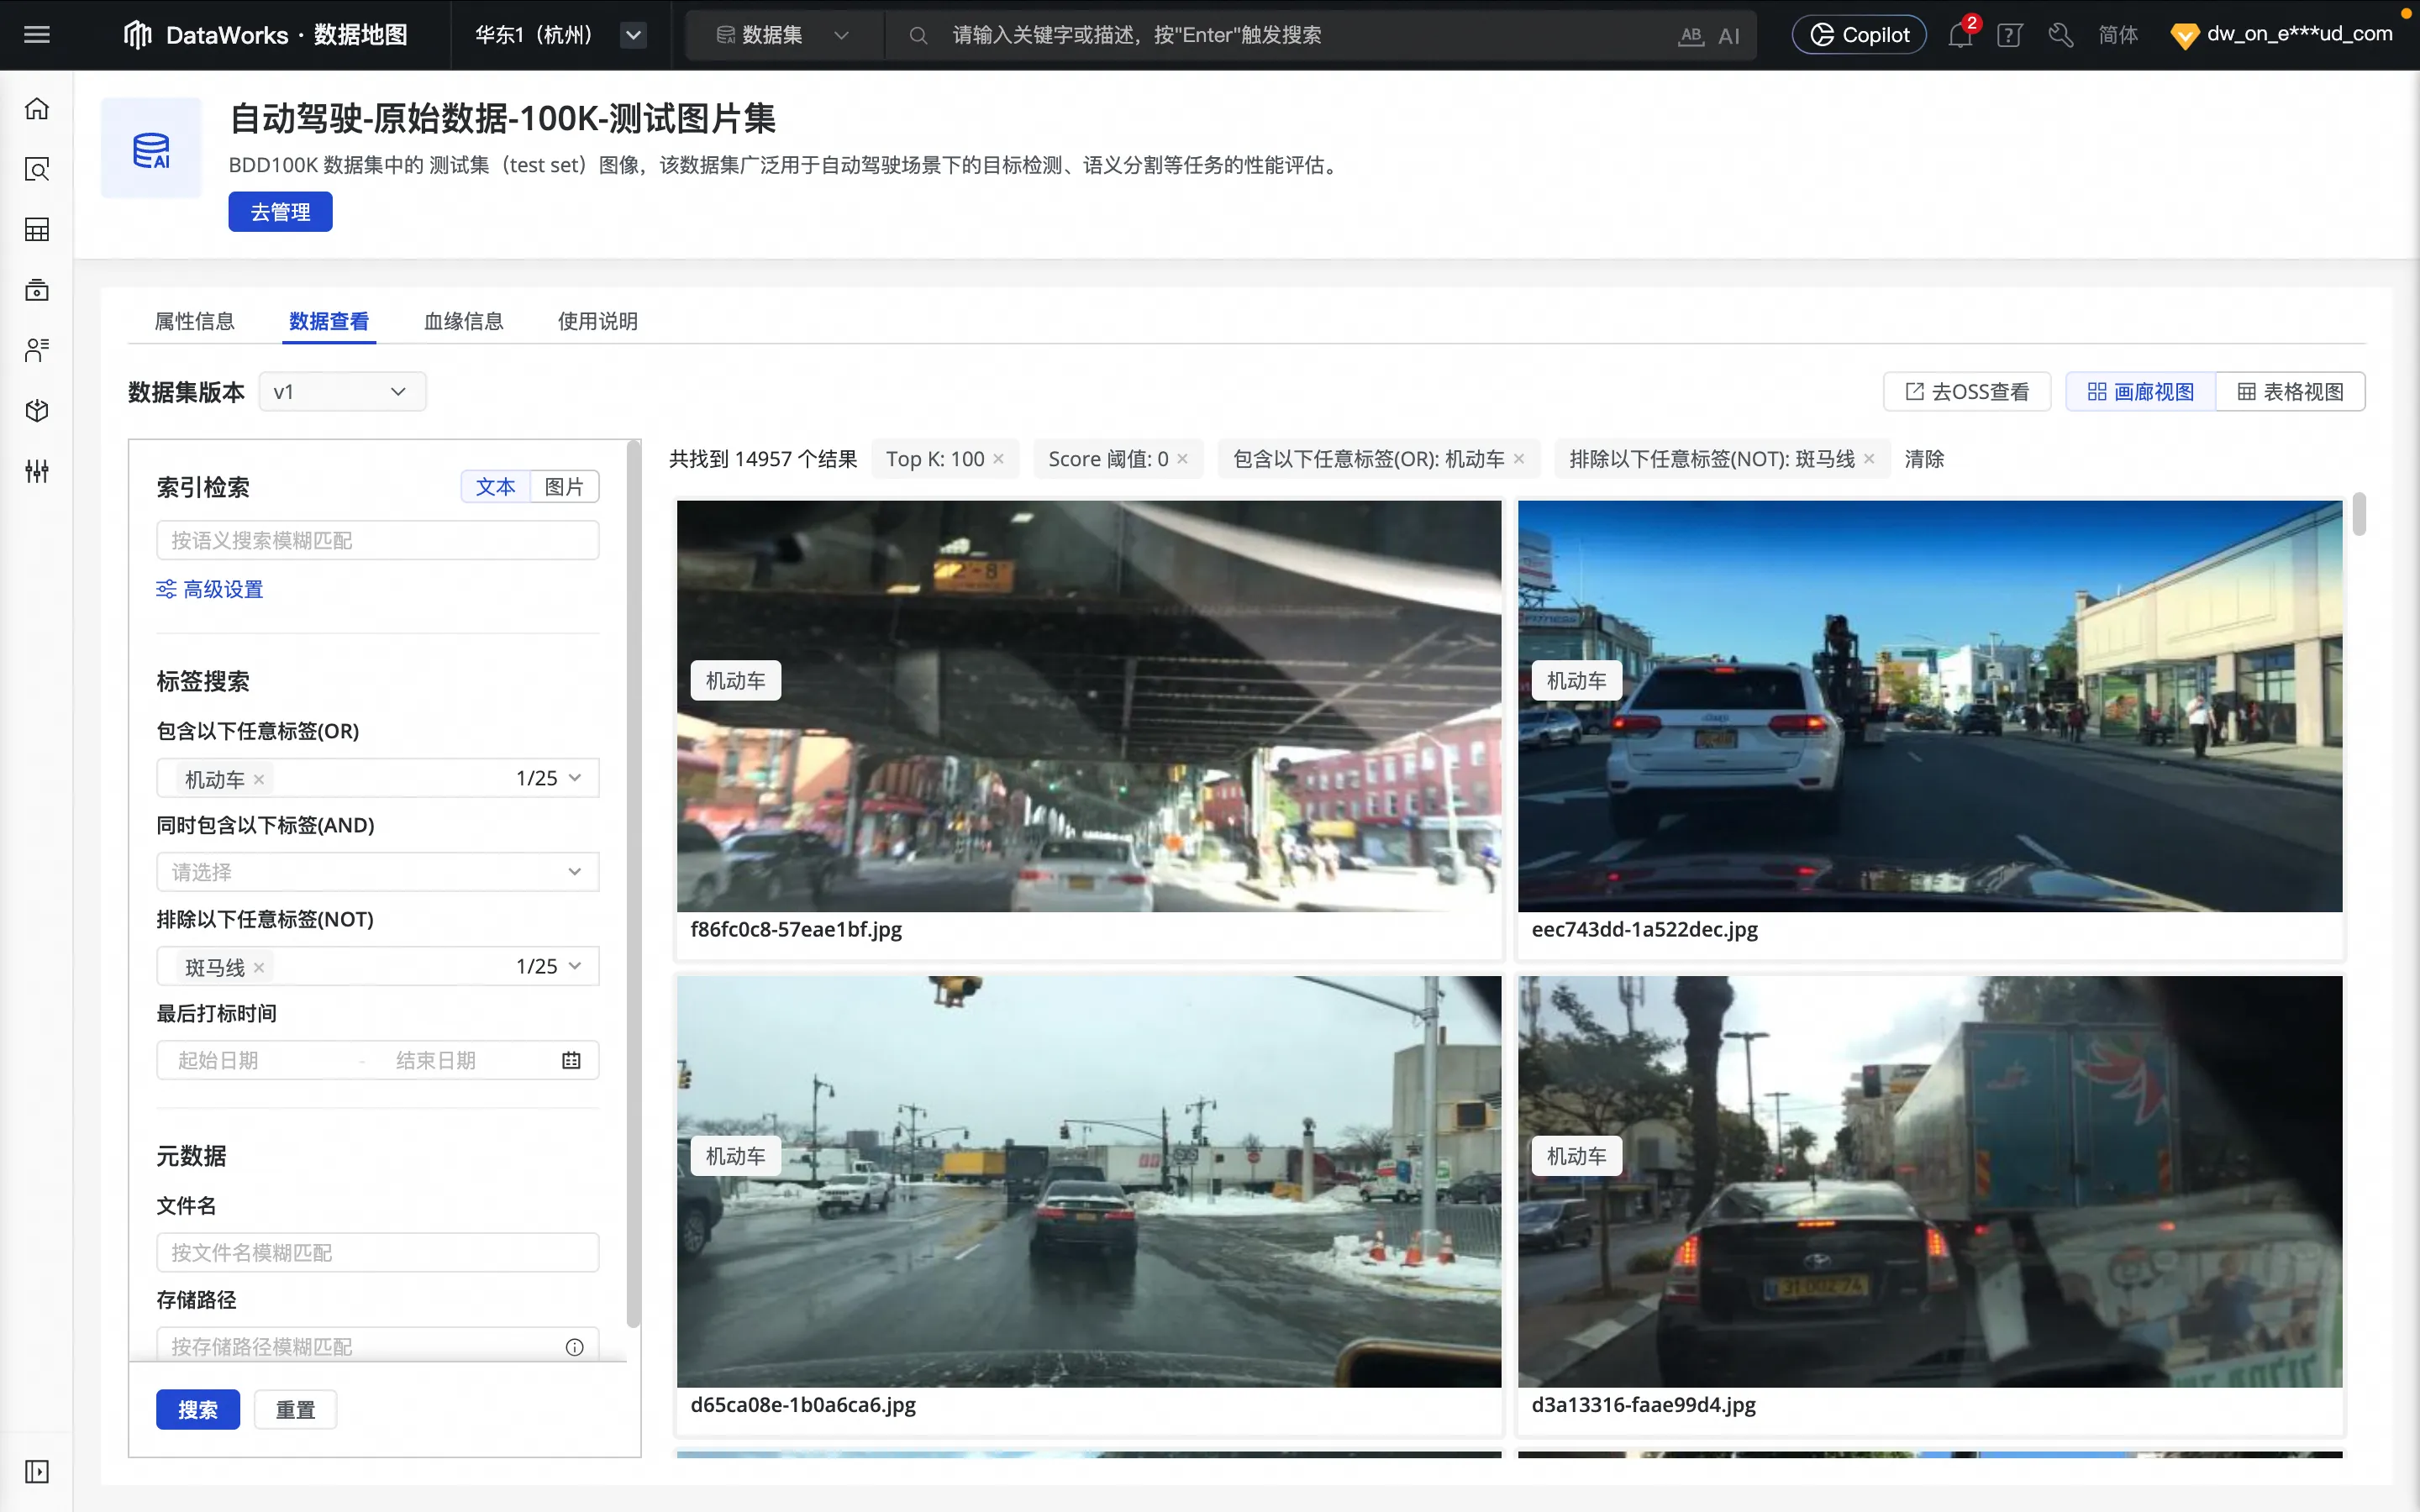Click the 去管理 button

point(280,211)
